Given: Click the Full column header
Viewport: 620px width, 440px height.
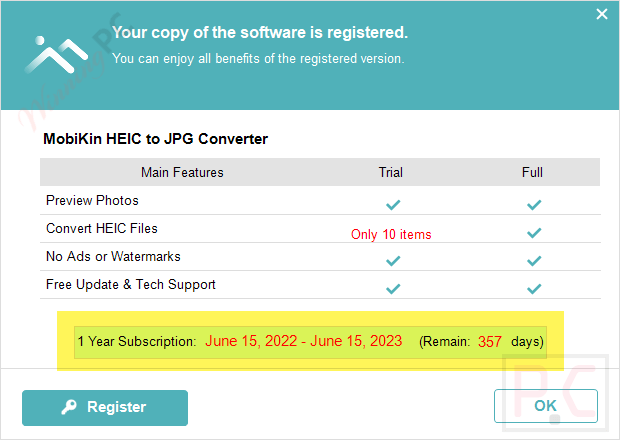Looking at the screenshot, I should [532, 172].
